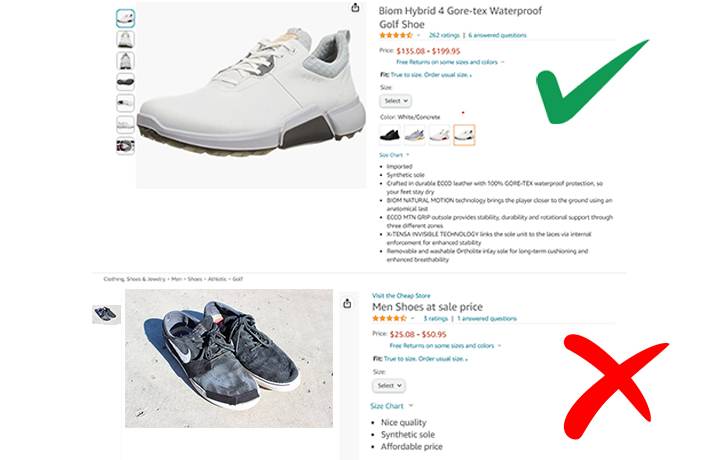The height and width of the screenshot is (460, 720).
Task: Select the last video thumbnail in column
Action: [x=125, y=146]
